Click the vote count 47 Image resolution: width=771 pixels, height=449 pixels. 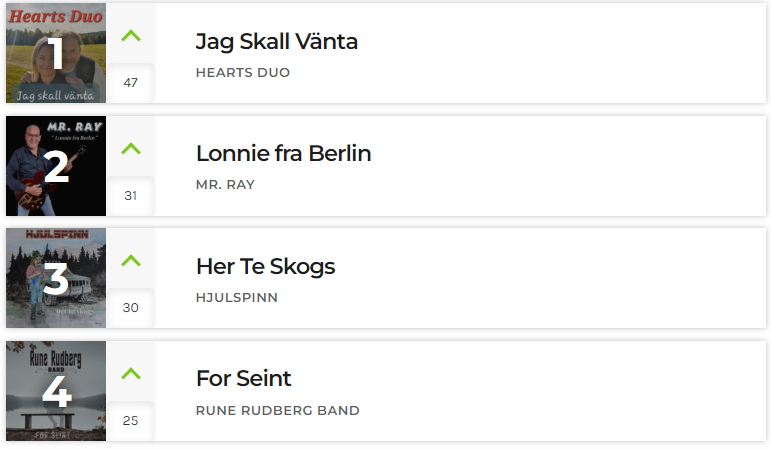(131, 83)
